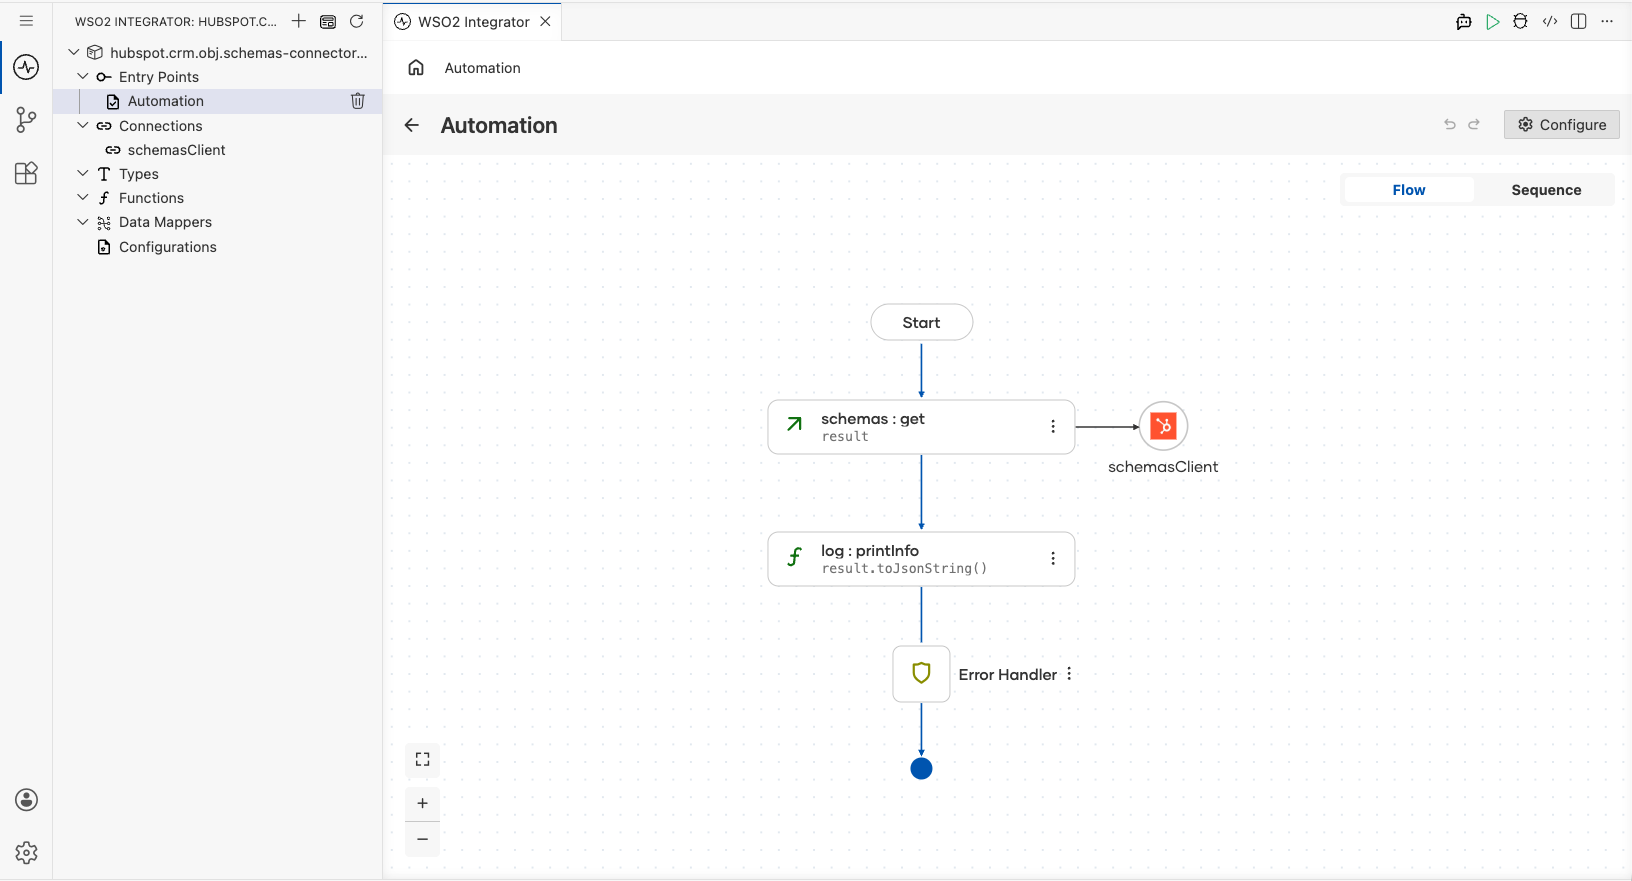Go to the home icon in breadcrumb
This screenshot has height=881, width=1632.
[x=416, y=68]
